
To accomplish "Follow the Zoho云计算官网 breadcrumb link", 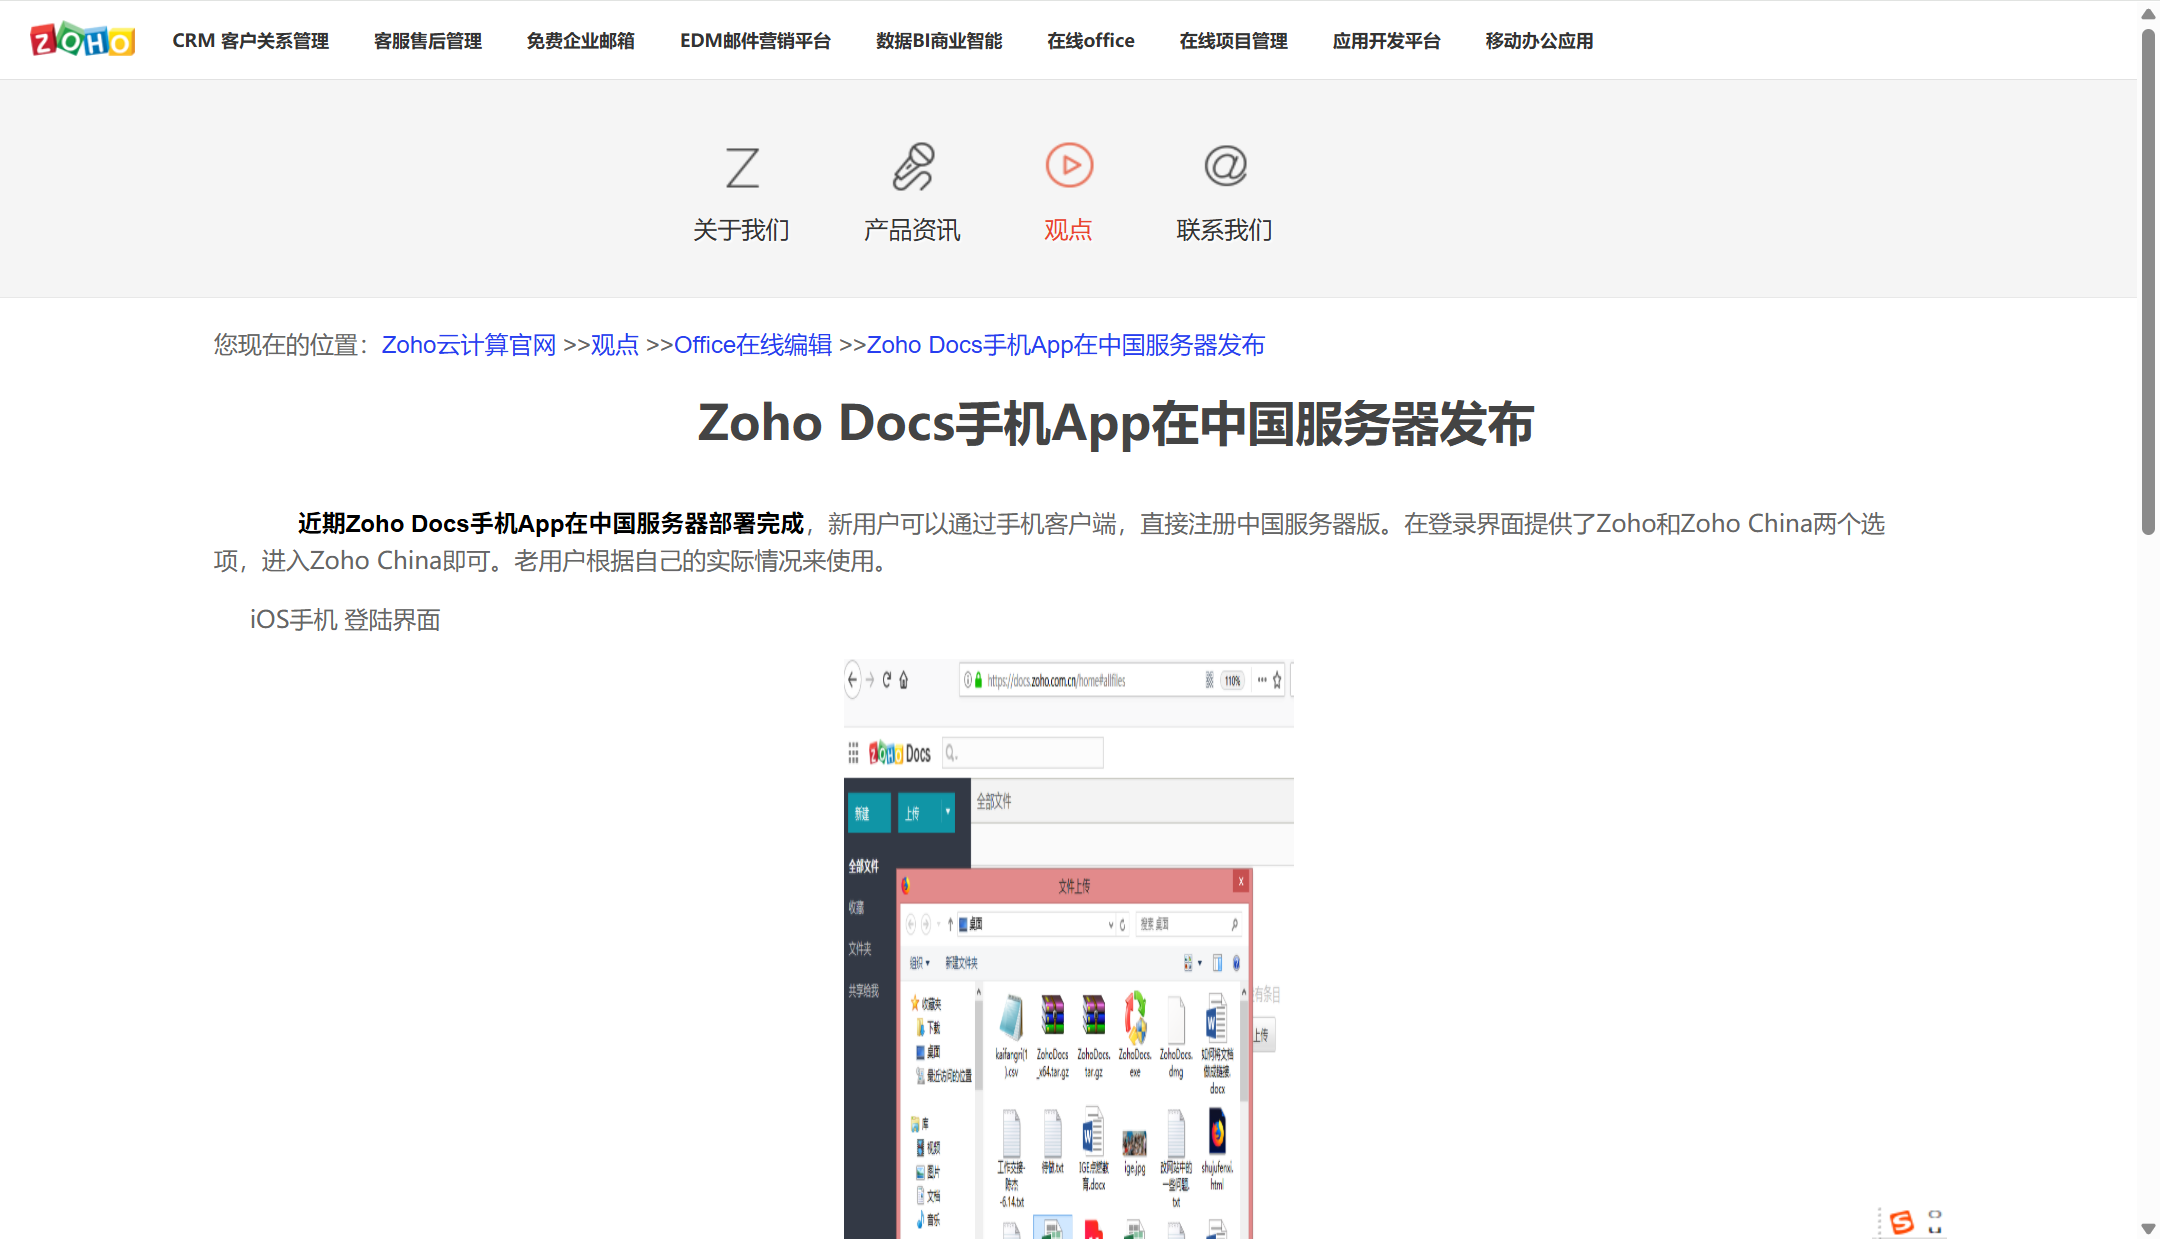I will pyautogui.click(x=469, y=345).
